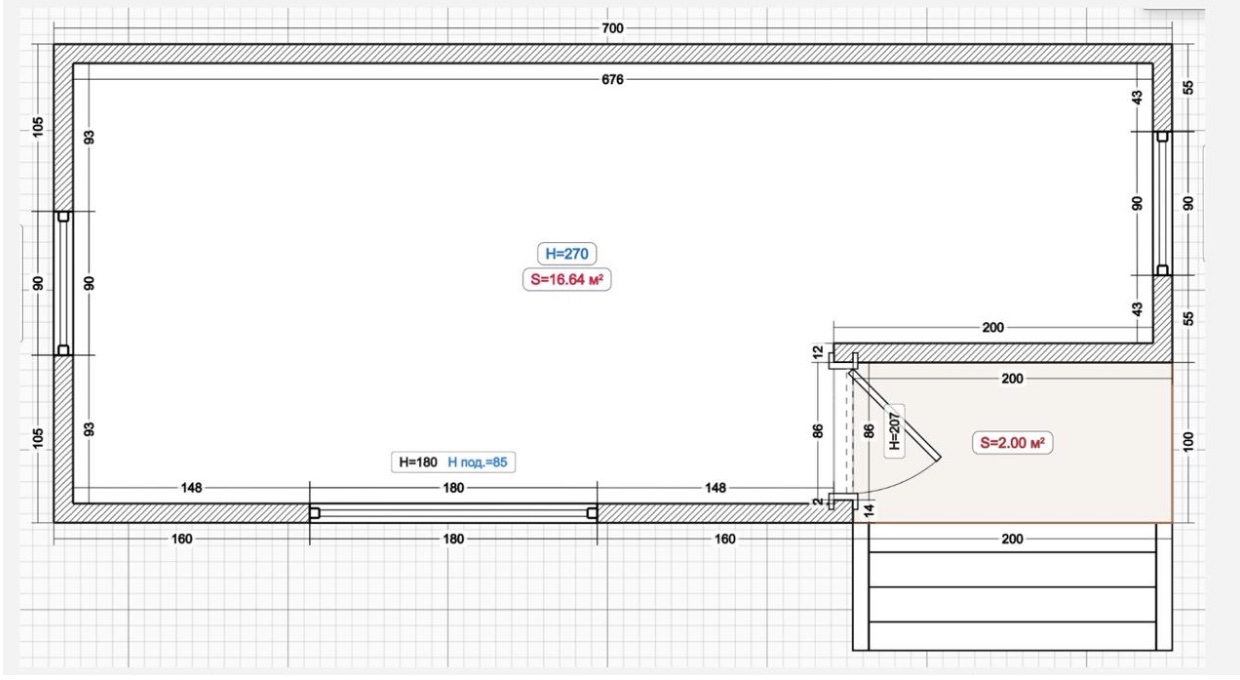Select the porch staircase steps
The height and width of the screenshot is (680, 1240).
tap(1011, 586)
